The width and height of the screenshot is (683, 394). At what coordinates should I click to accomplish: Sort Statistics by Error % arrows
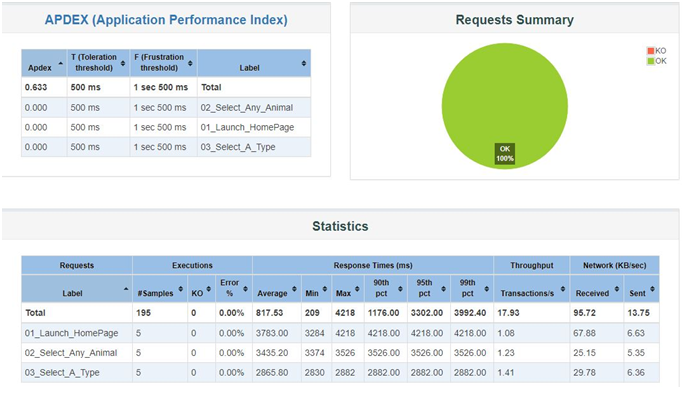coord(246,289)
